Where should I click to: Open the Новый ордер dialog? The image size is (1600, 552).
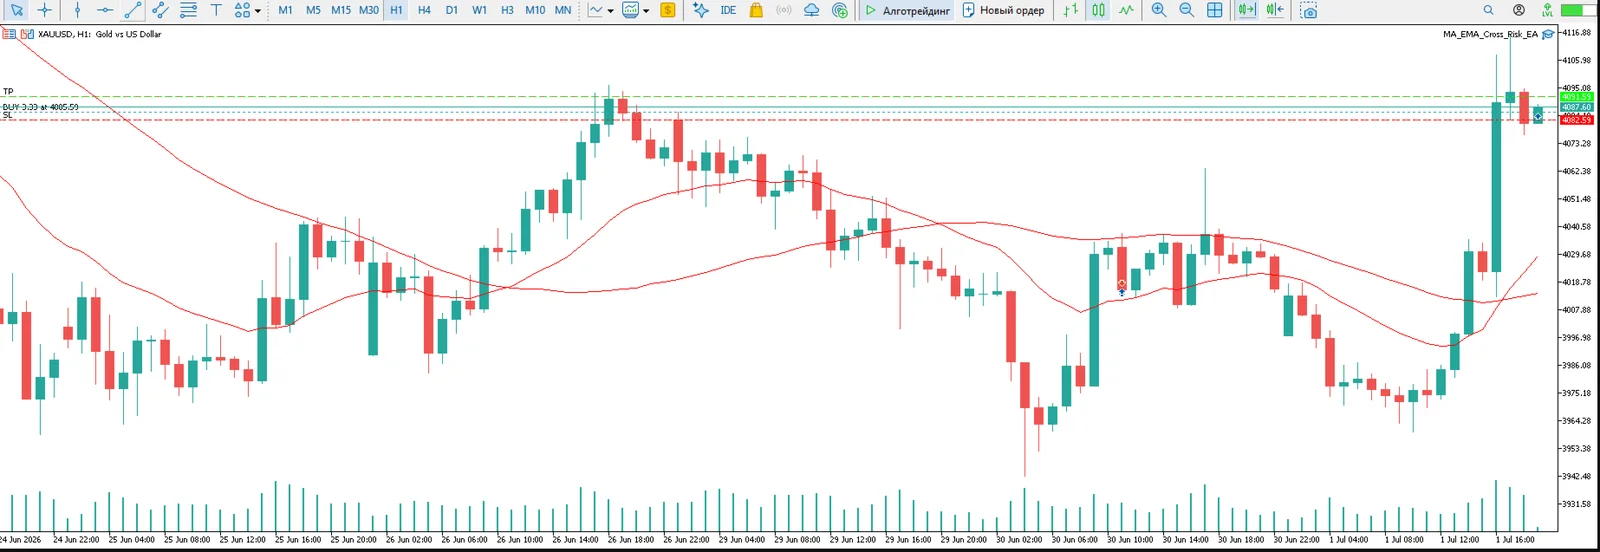tap(1003, 10)
